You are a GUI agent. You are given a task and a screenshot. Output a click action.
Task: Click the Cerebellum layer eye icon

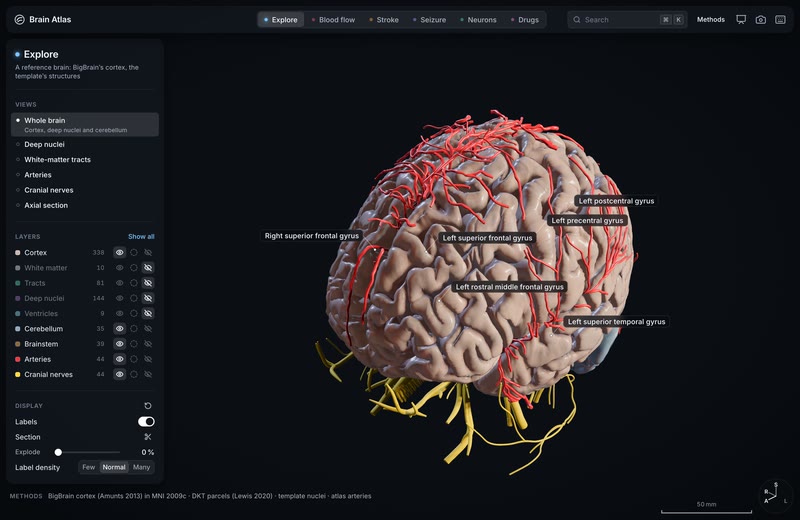[x=119, y=329]
